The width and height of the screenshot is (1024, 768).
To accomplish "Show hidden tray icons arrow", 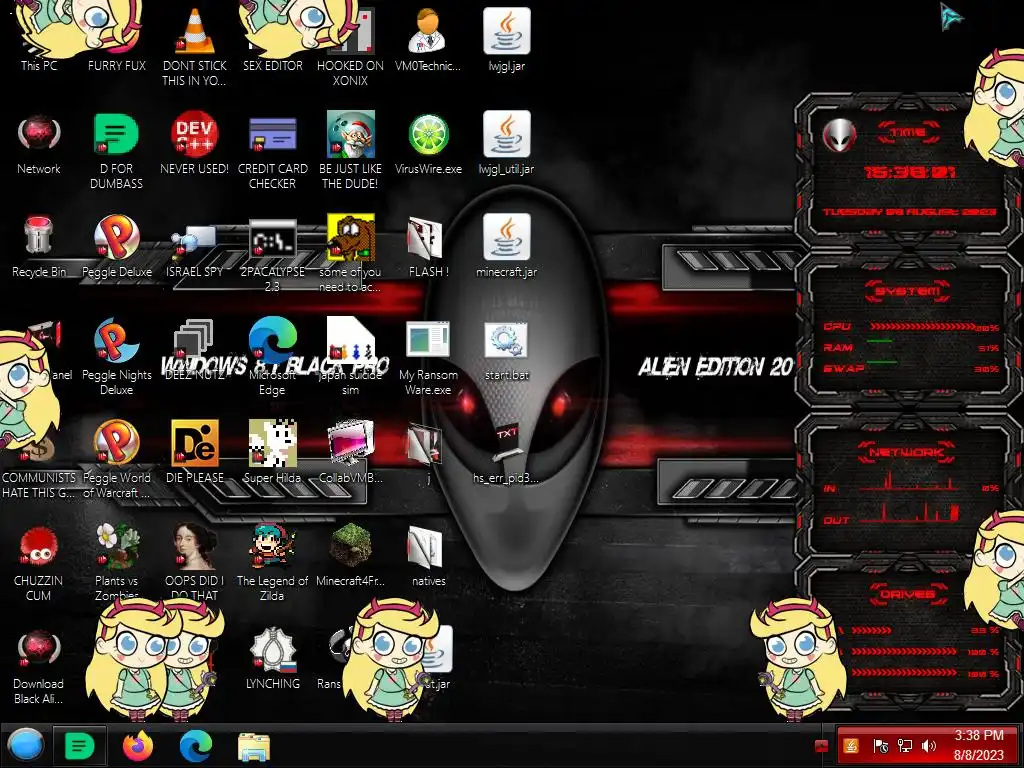I will click(x=822, y=746).
